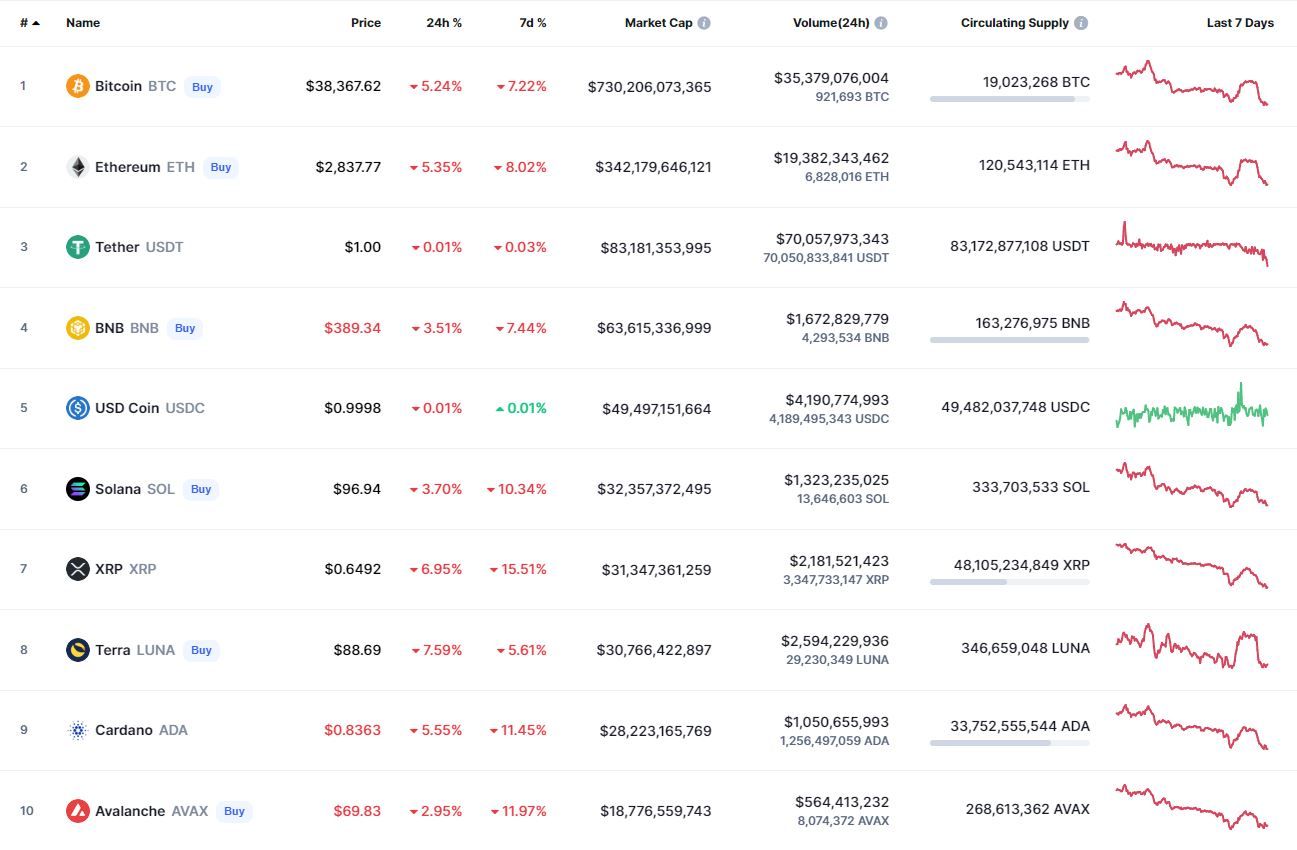The width and height of the screenshot is (1297, 850).
Task: Click Cardano price $0.8363
Action: click(x=352, y=730)
